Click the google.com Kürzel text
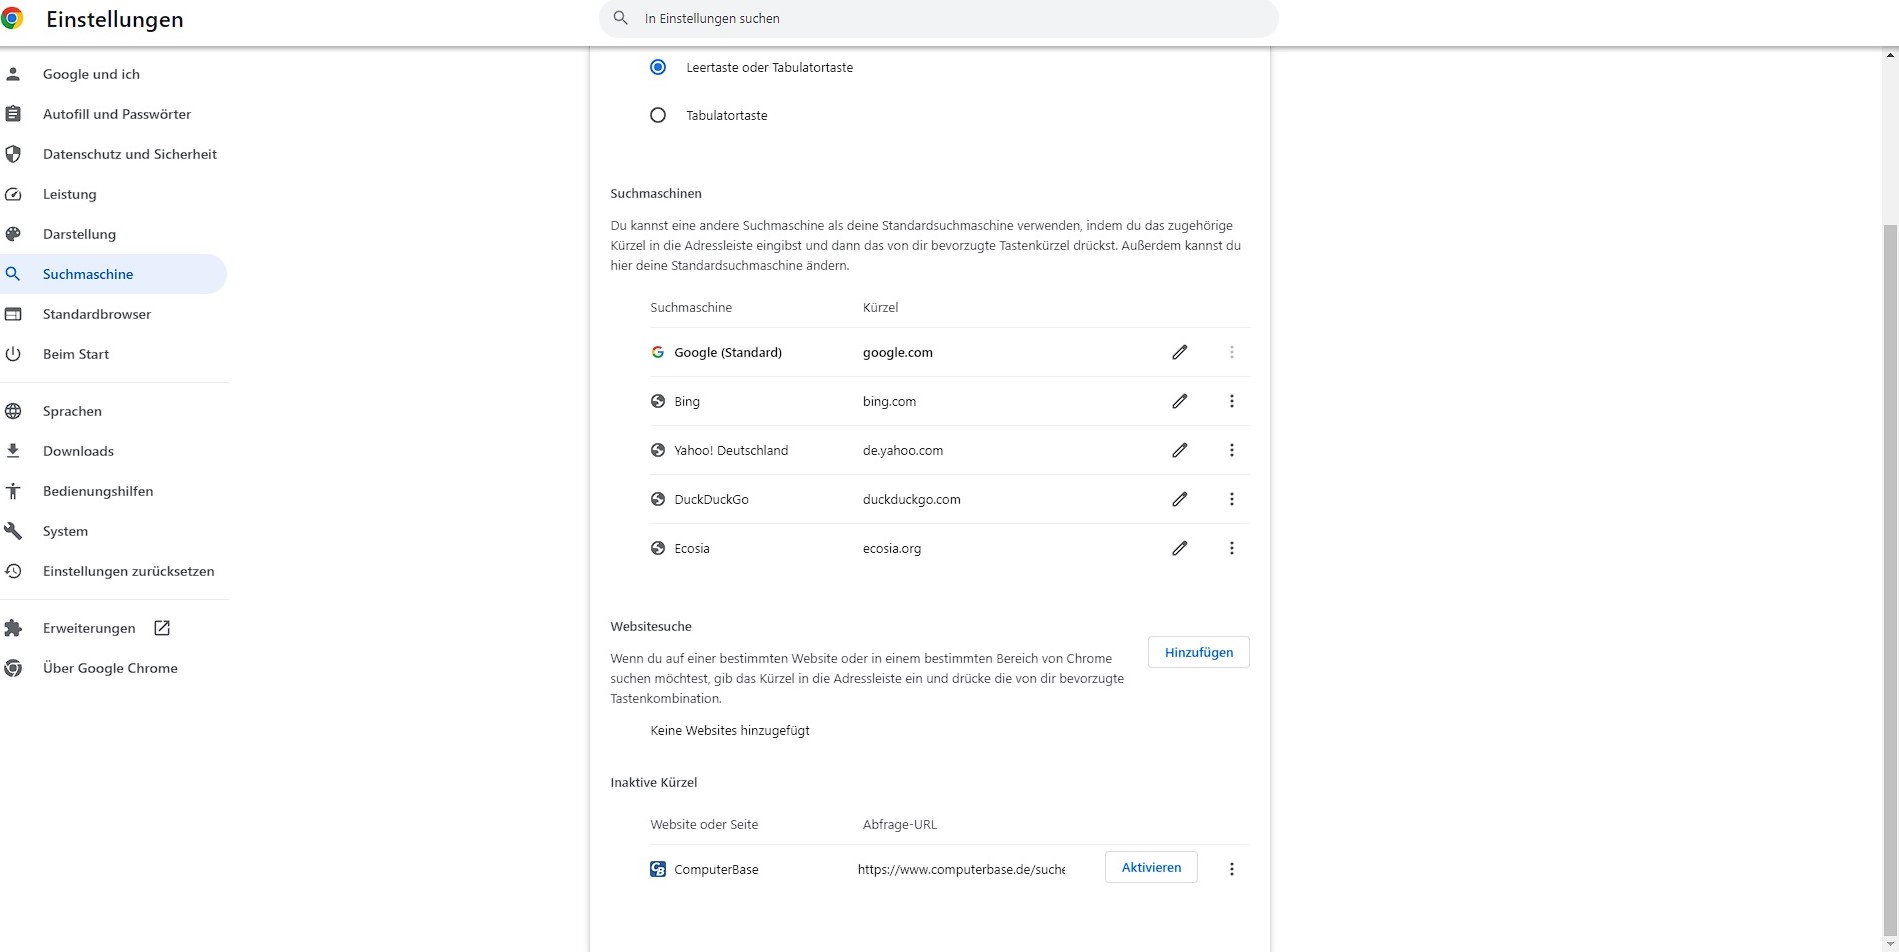The height and width of the screenshot is (952, 1899). click(898, 352)
